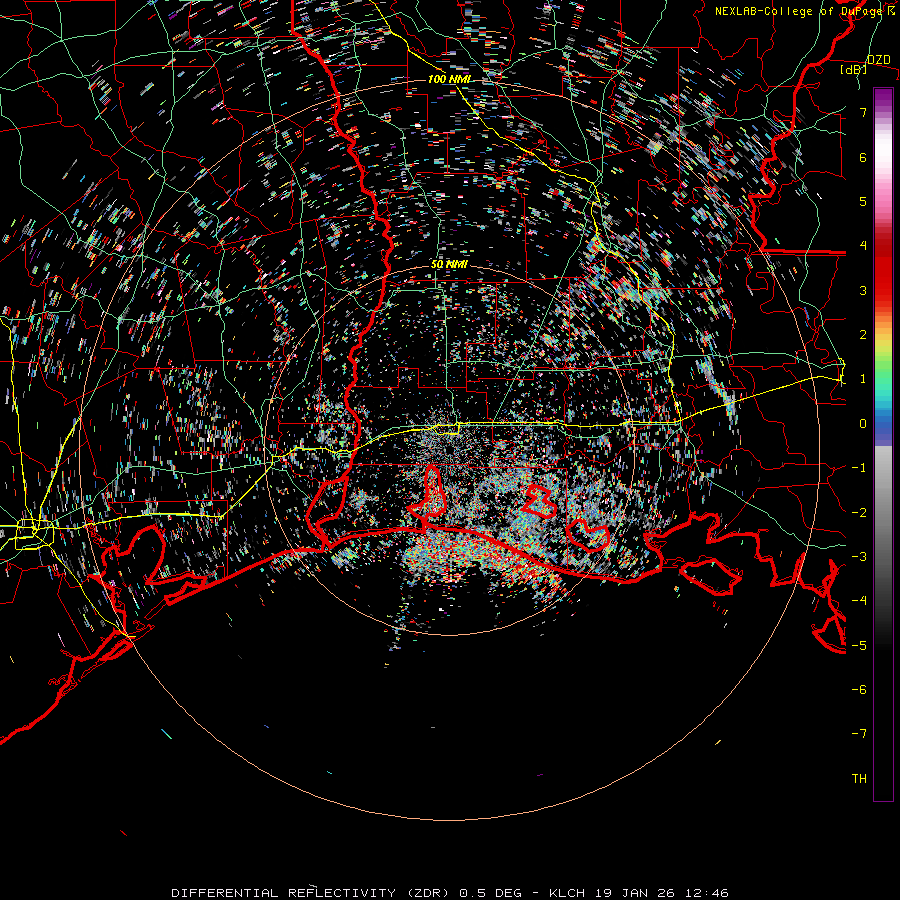The width and height of the screenshot is (900, 900).
Task: Click the ZDR color scale bar
Action: tap(883, 444)
